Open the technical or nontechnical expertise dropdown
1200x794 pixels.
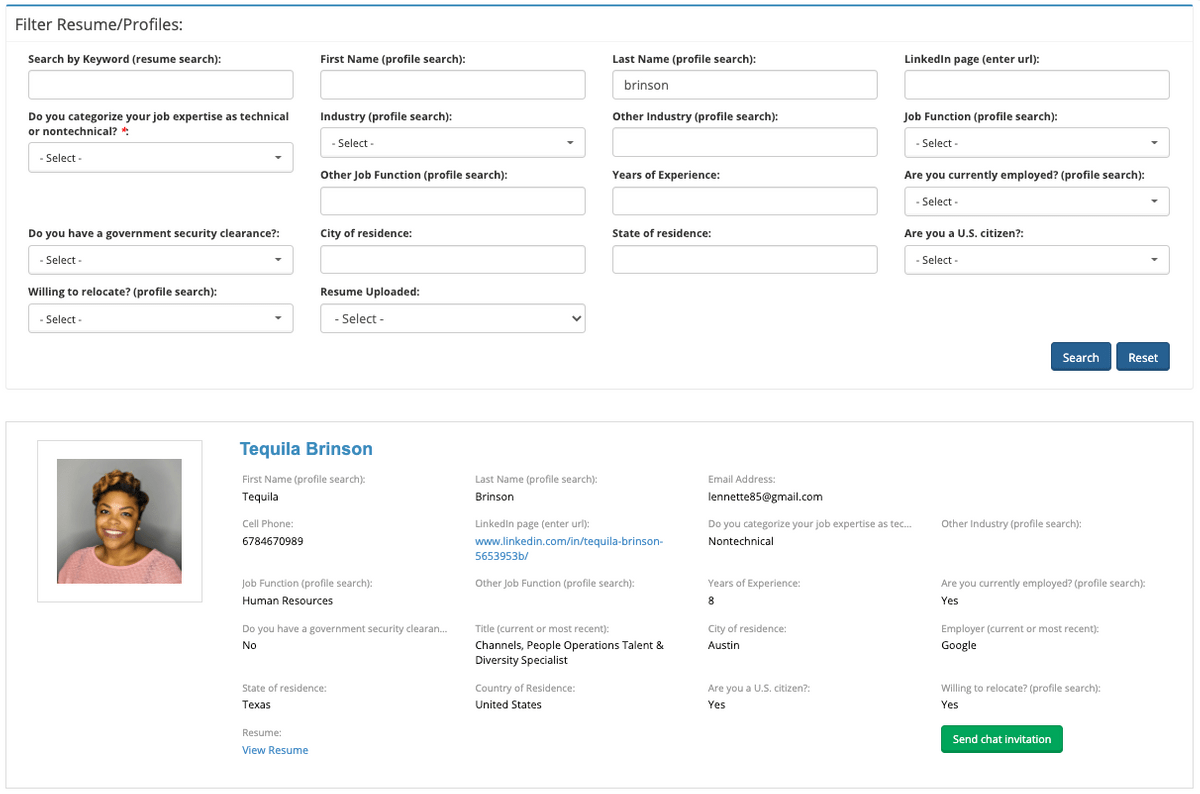(x=160, y=158)
